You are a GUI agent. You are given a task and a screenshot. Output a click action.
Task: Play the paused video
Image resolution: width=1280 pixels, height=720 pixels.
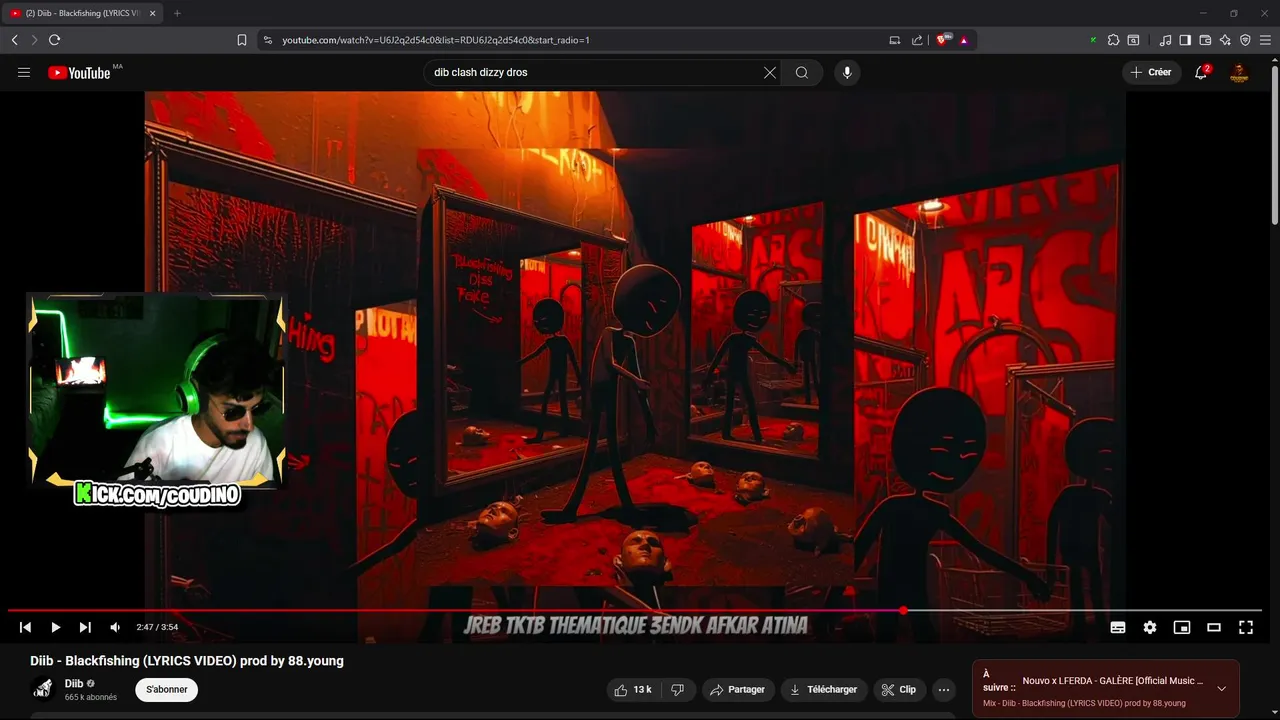point(56,627)
